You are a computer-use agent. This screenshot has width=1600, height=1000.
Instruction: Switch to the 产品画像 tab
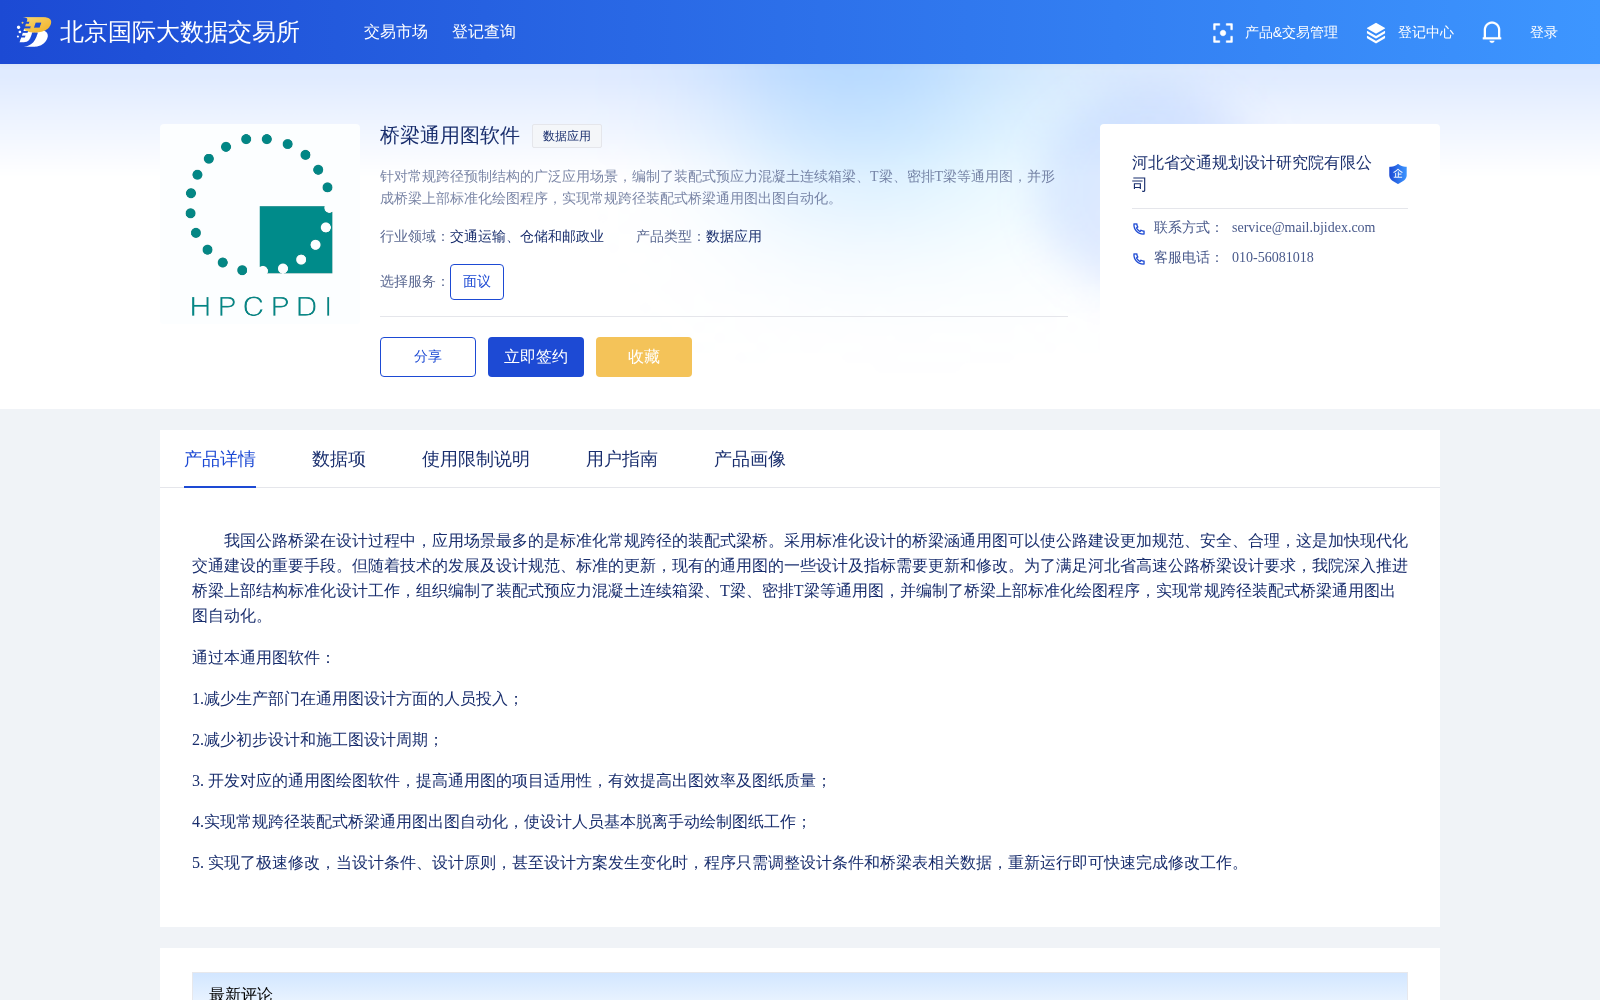pyautogui.click(x=750, y=459)
